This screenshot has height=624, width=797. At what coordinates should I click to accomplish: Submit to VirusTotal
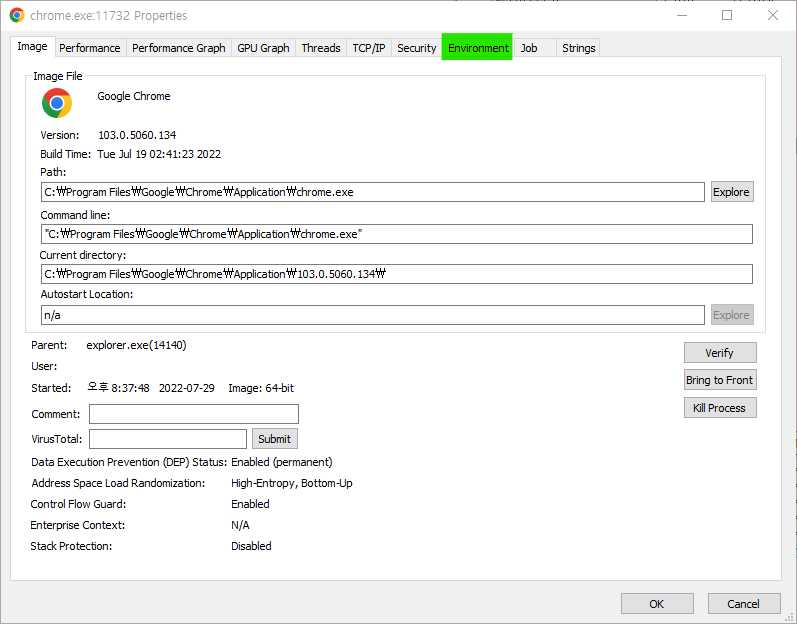click(x=274, y=439)
